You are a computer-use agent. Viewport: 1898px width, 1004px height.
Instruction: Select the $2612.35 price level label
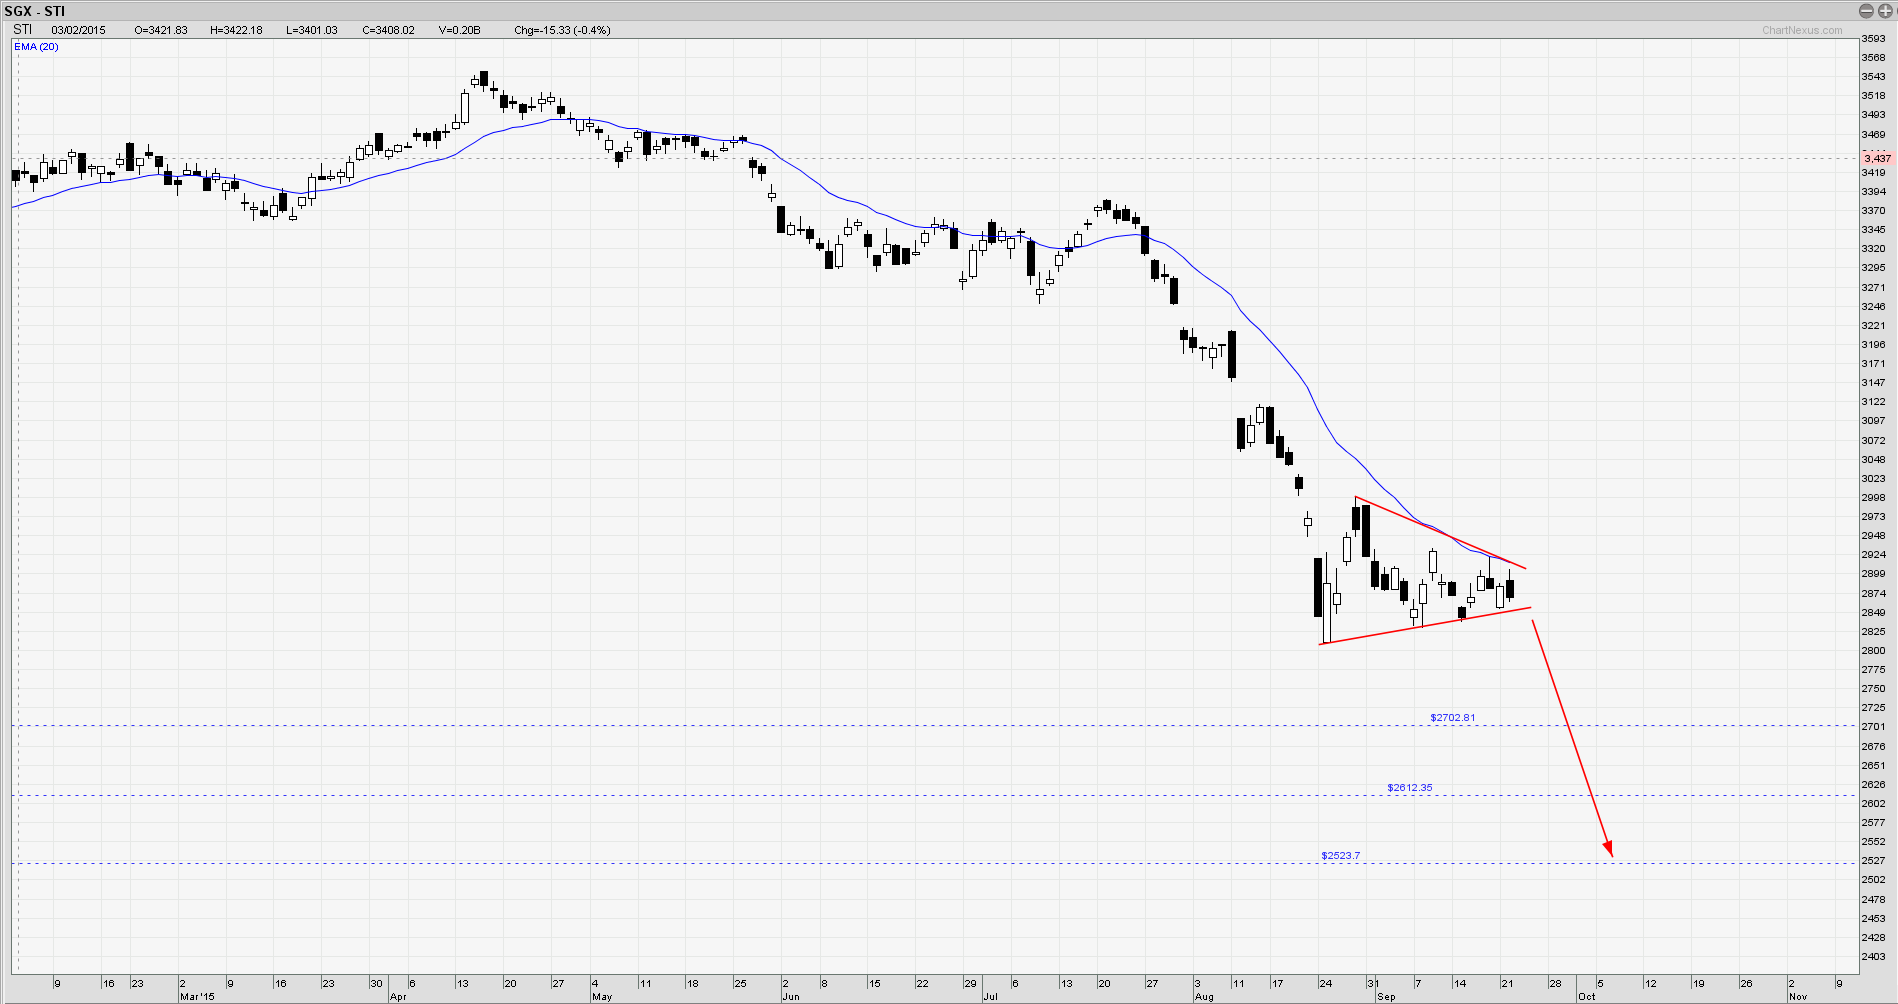pyautogui.click(x=1409, y=788)
